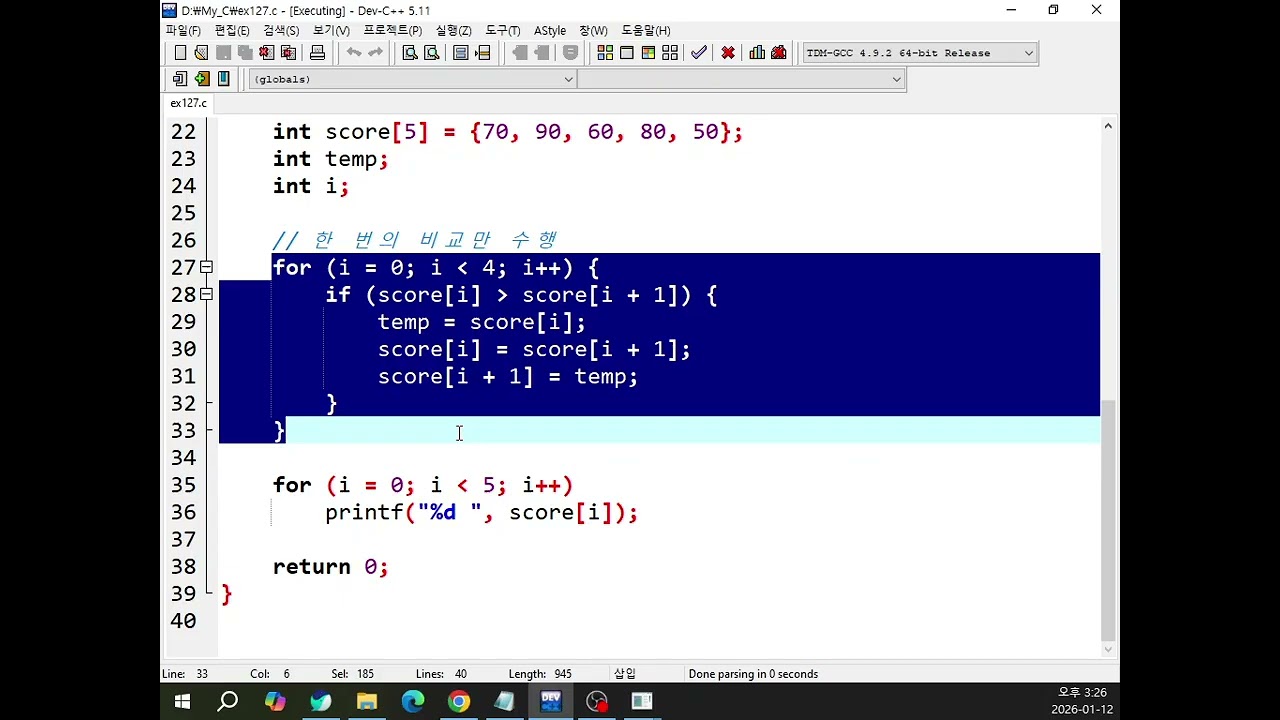Click the Compile & Run icon
The width and height of the screenshot is (1280, 720).
(648, 53)
